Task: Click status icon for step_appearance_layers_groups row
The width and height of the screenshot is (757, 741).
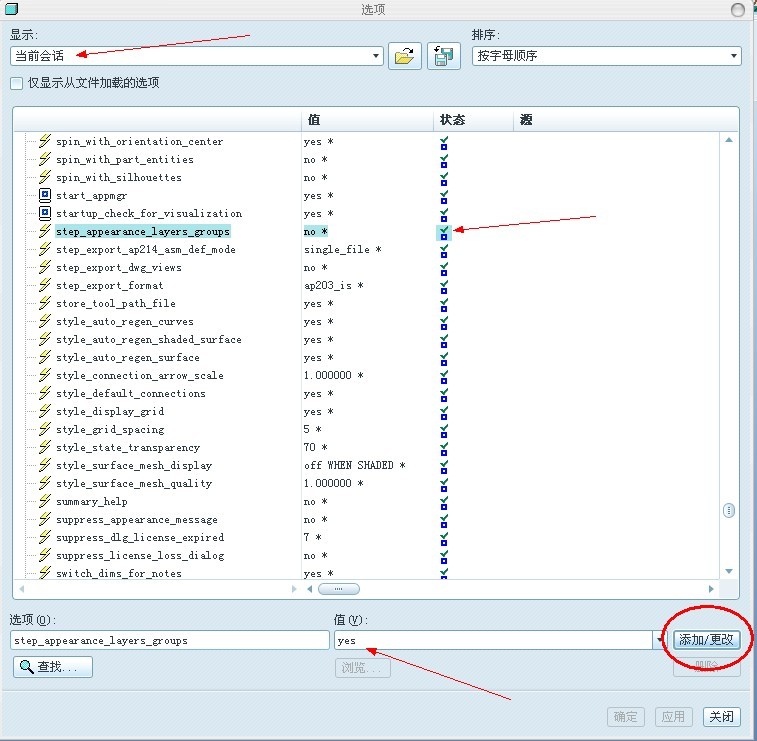Action: 444,232
